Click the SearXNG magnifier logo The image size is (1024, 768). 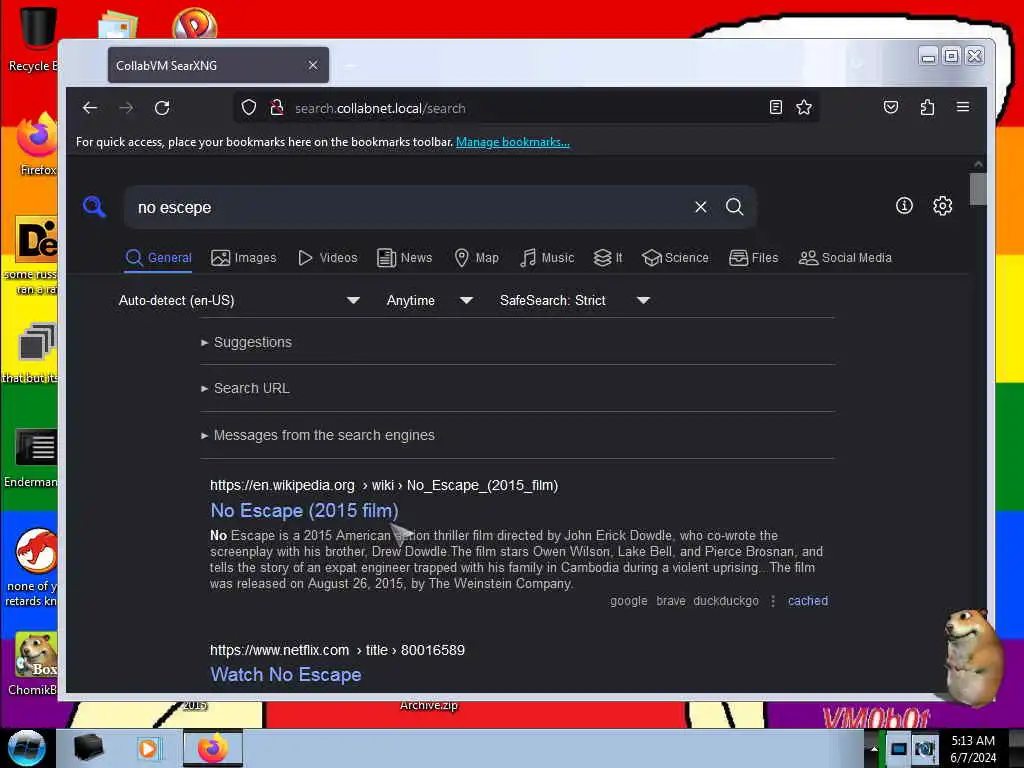[x=94, y=206]
